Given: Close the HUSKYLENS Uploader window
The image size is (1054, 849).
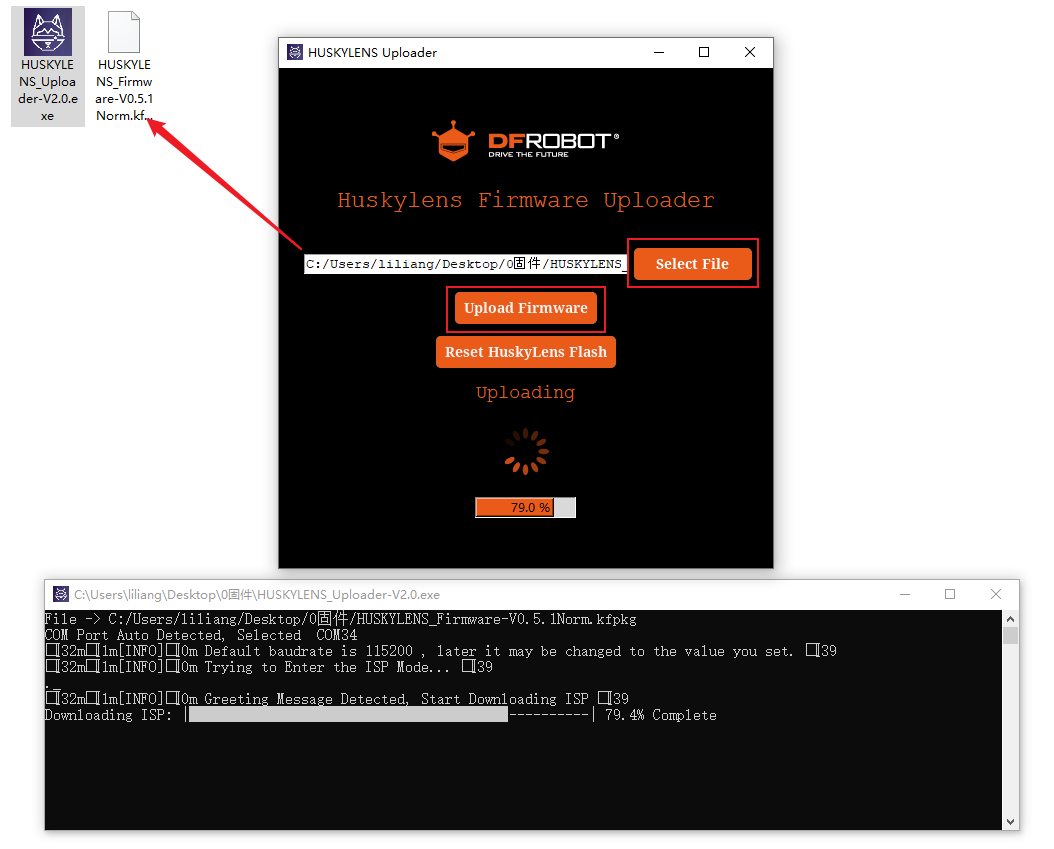Looking at the screenshot, I should point(750,52).
